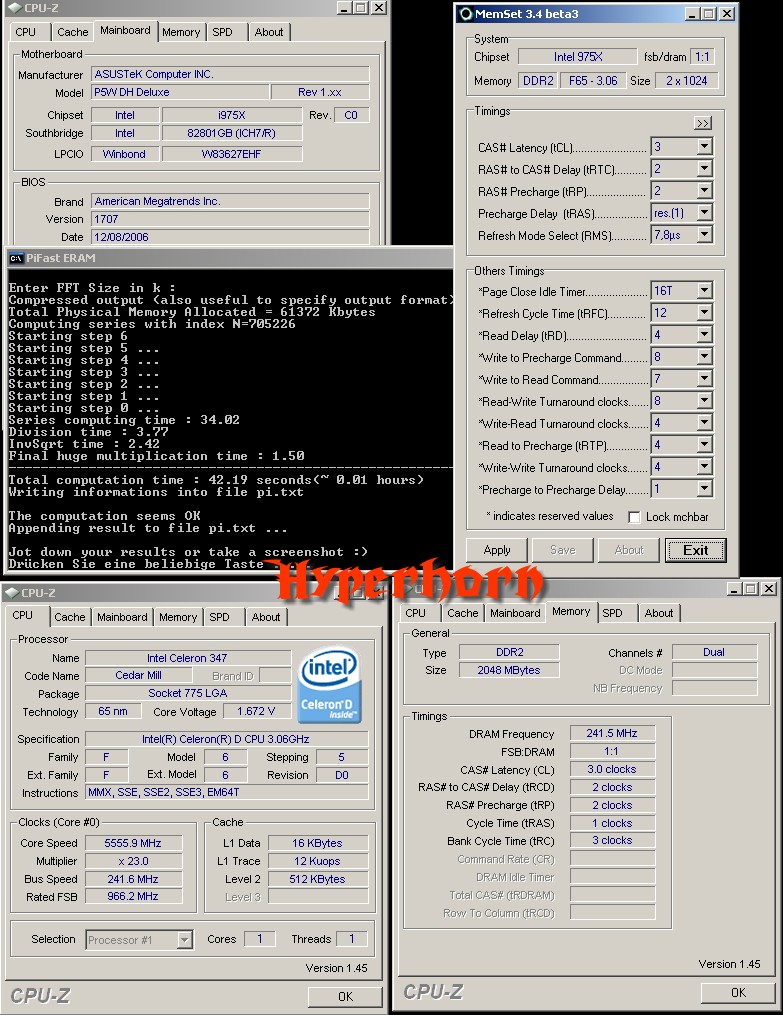Click the Intel Celeron 347 name field
This screenshot has width=783, height=1015.
coord(188,658)
